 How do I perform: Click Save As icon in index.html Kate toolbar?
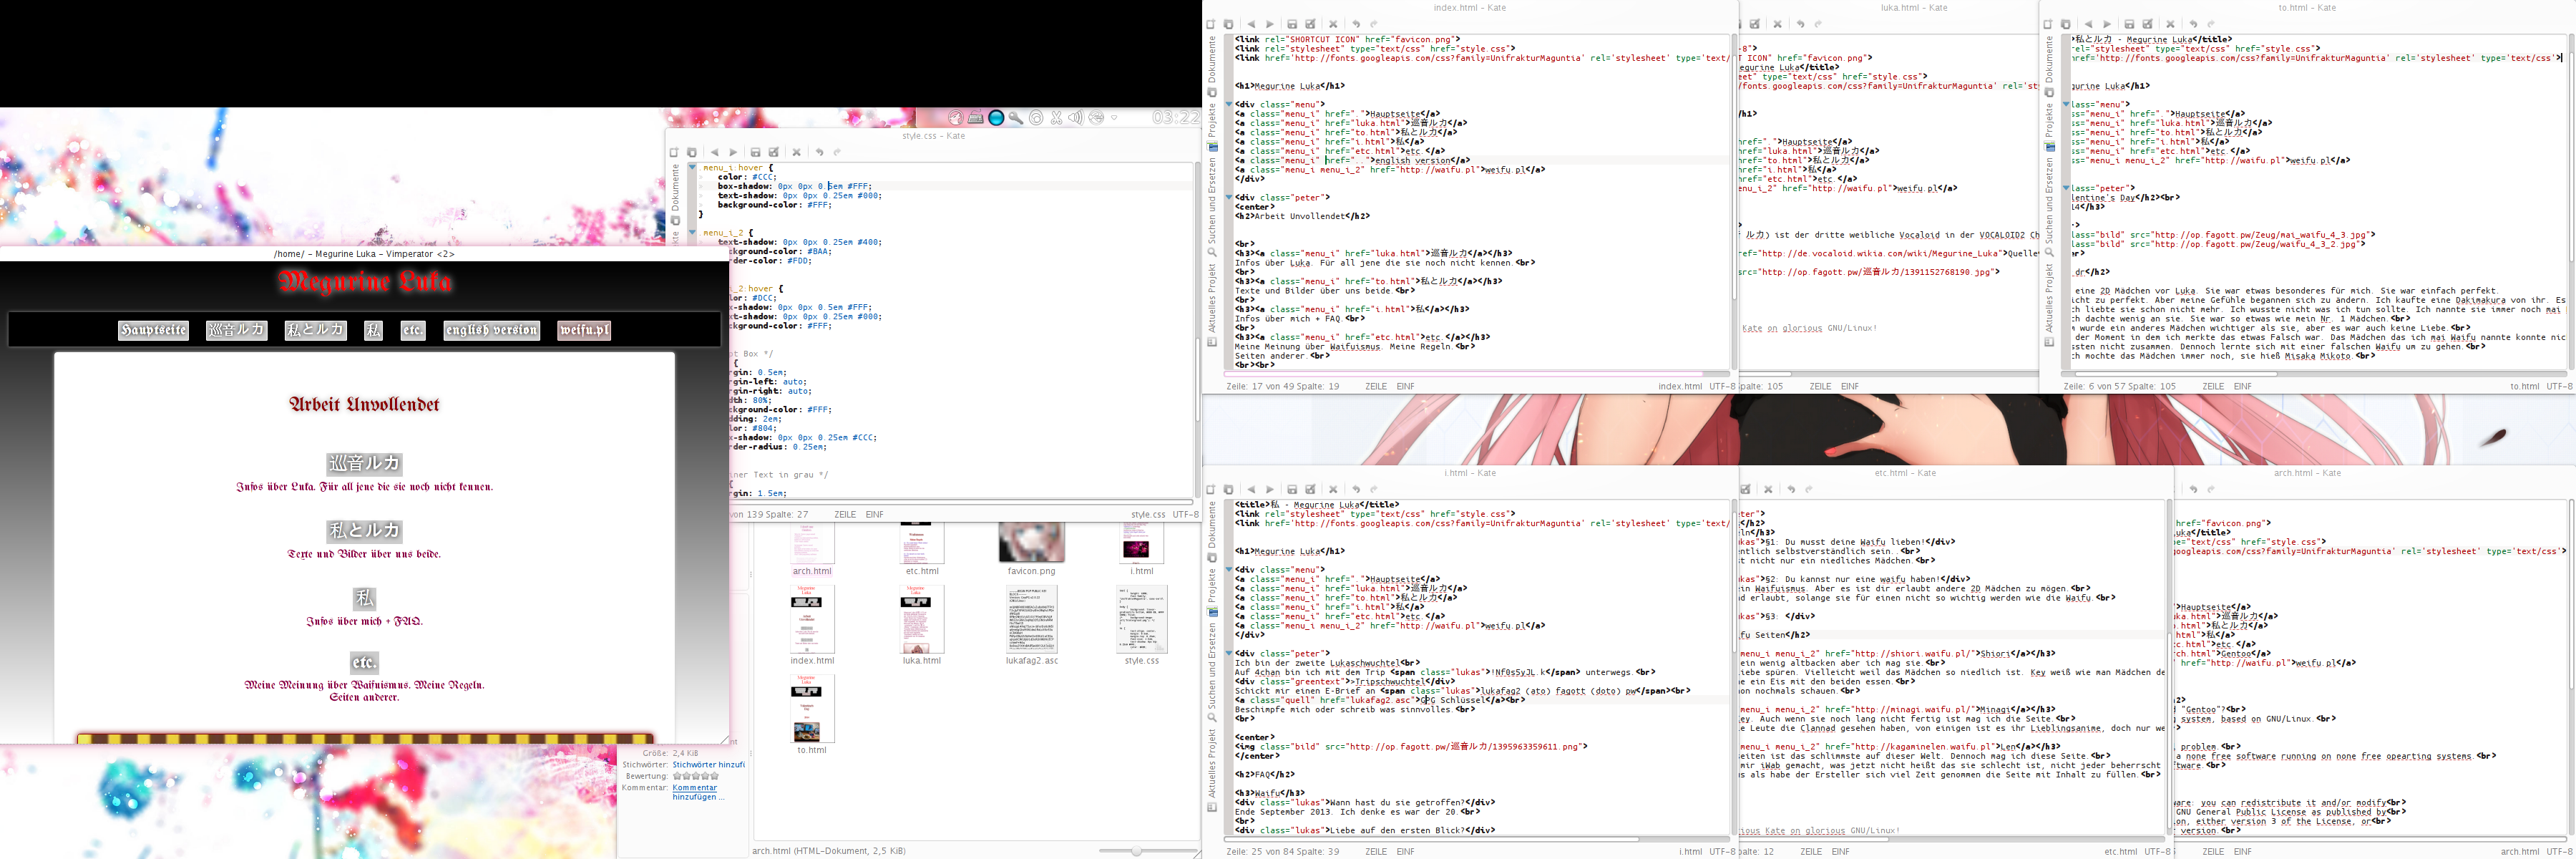[1311, 24]
